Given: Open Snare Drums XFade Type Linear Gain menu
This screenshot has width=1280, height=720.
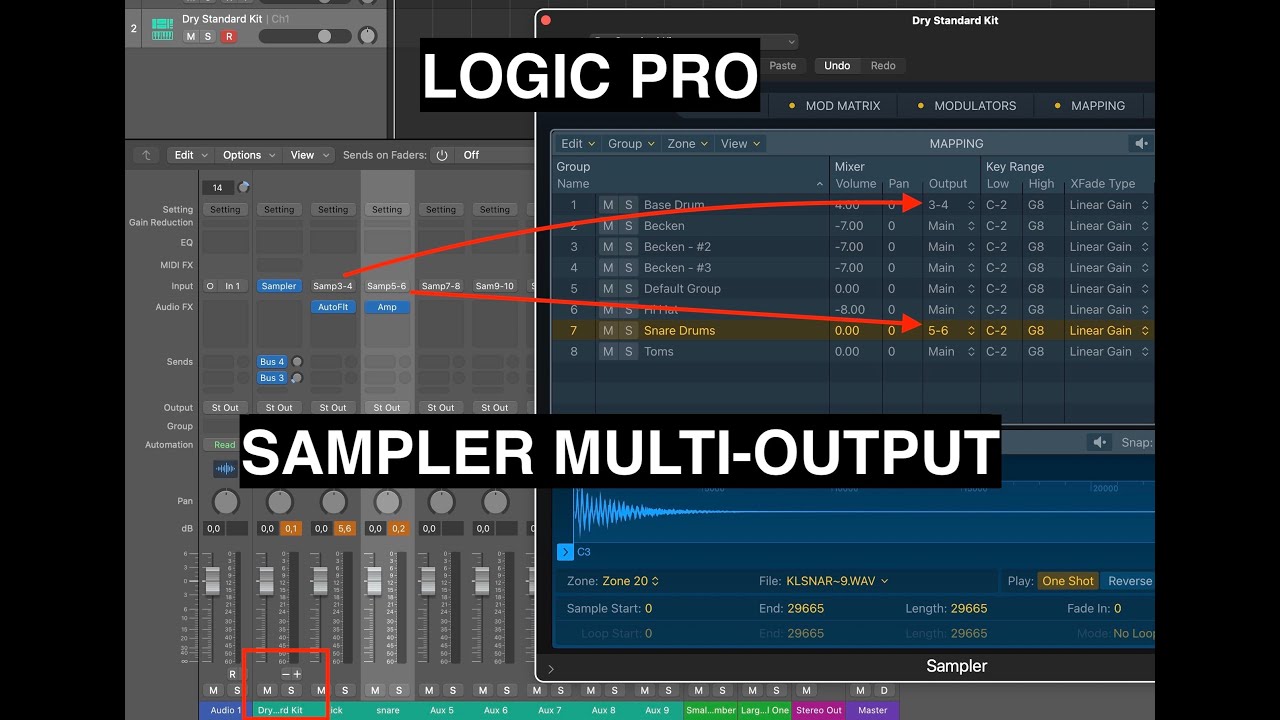Looking at the screenshot, I should [1109, 331].
